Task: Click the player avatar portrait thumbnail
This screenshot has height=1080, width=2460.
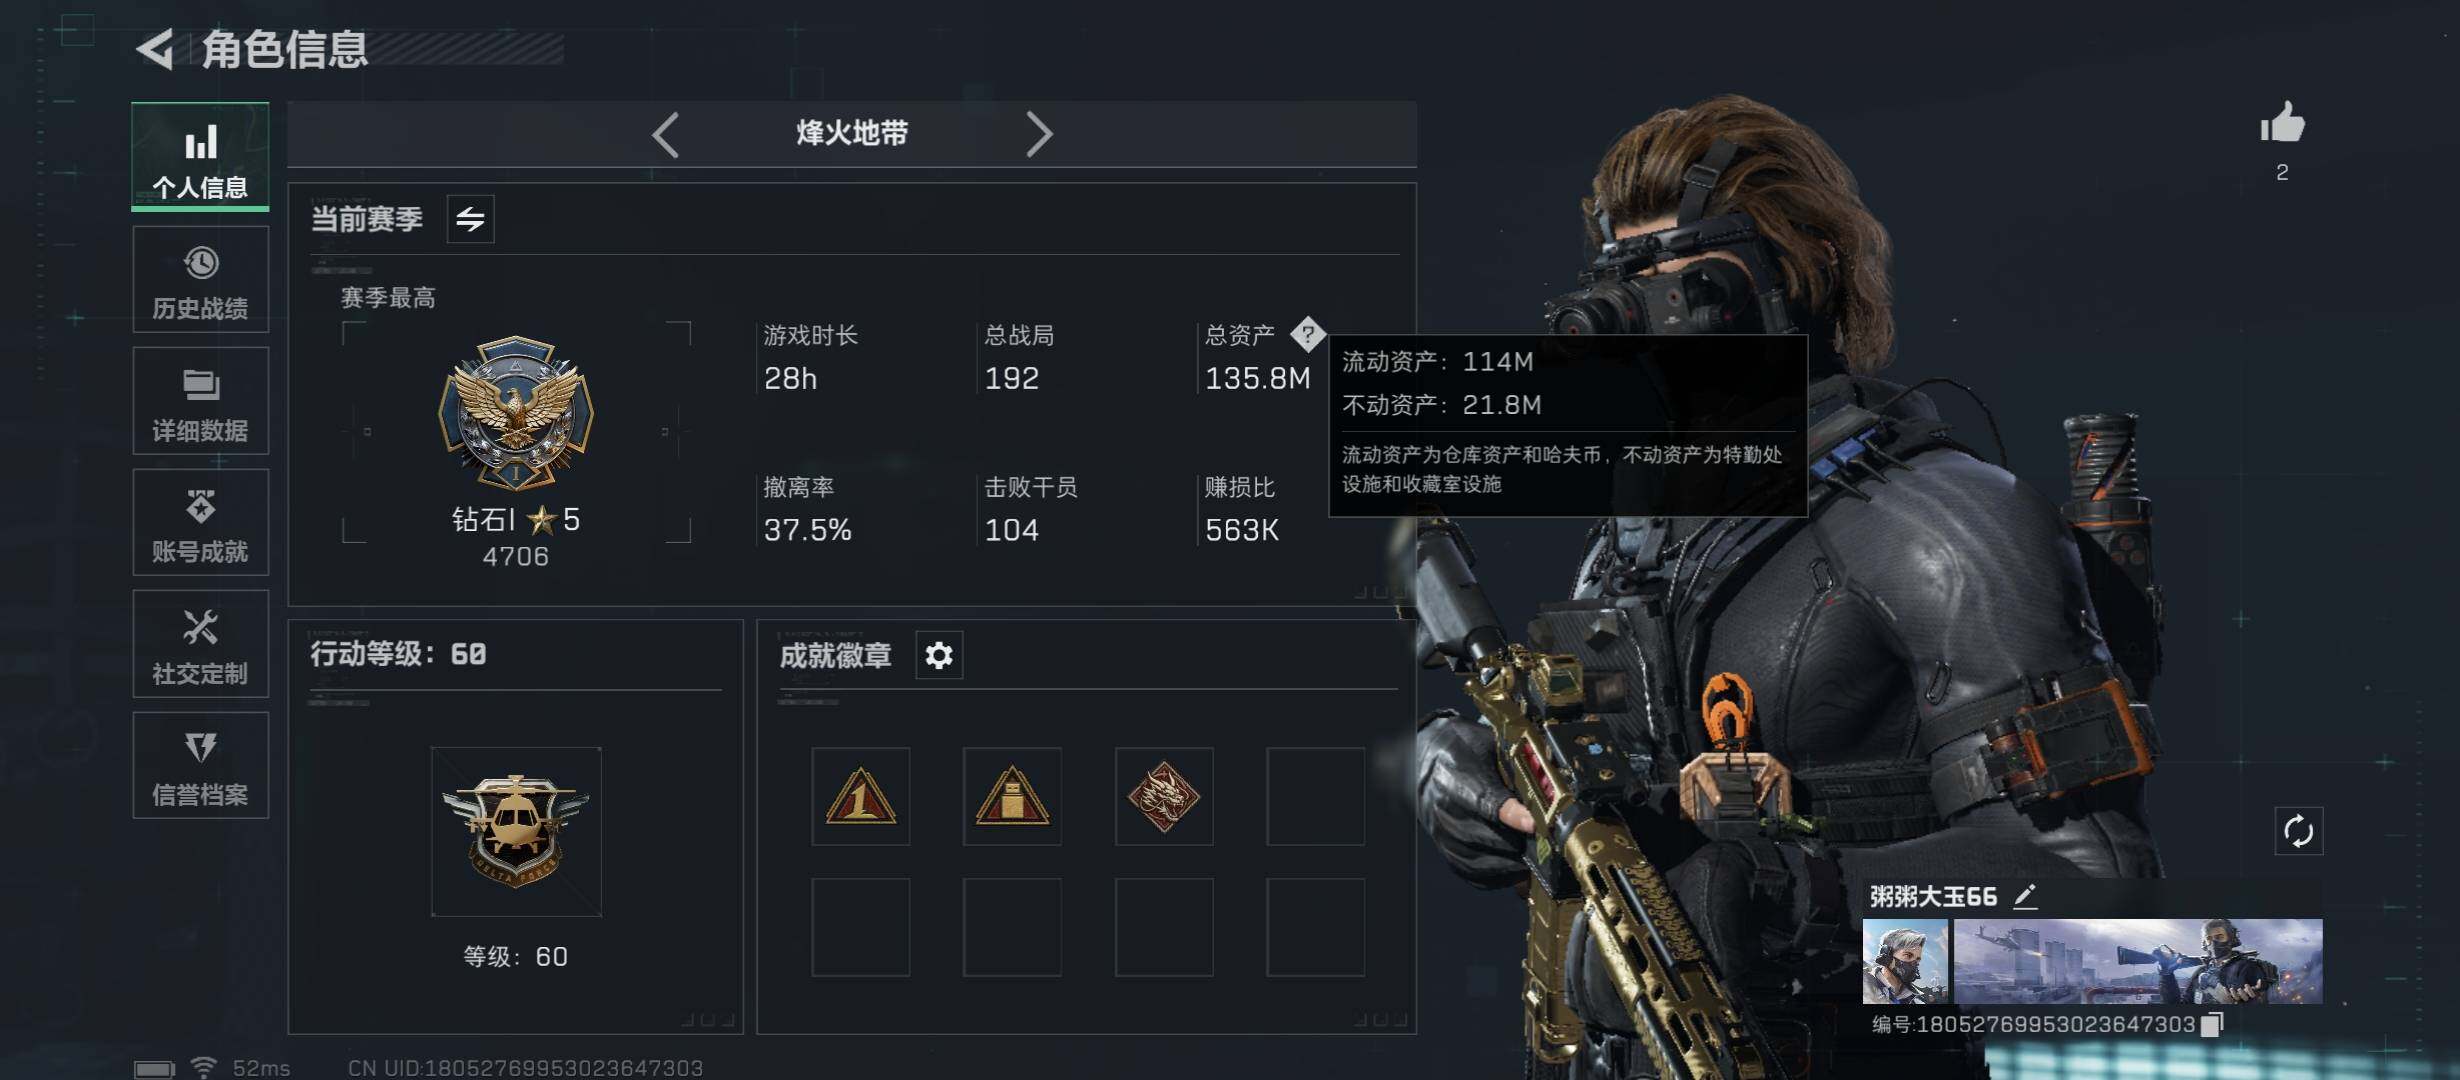Action: tap(1905, 962)
